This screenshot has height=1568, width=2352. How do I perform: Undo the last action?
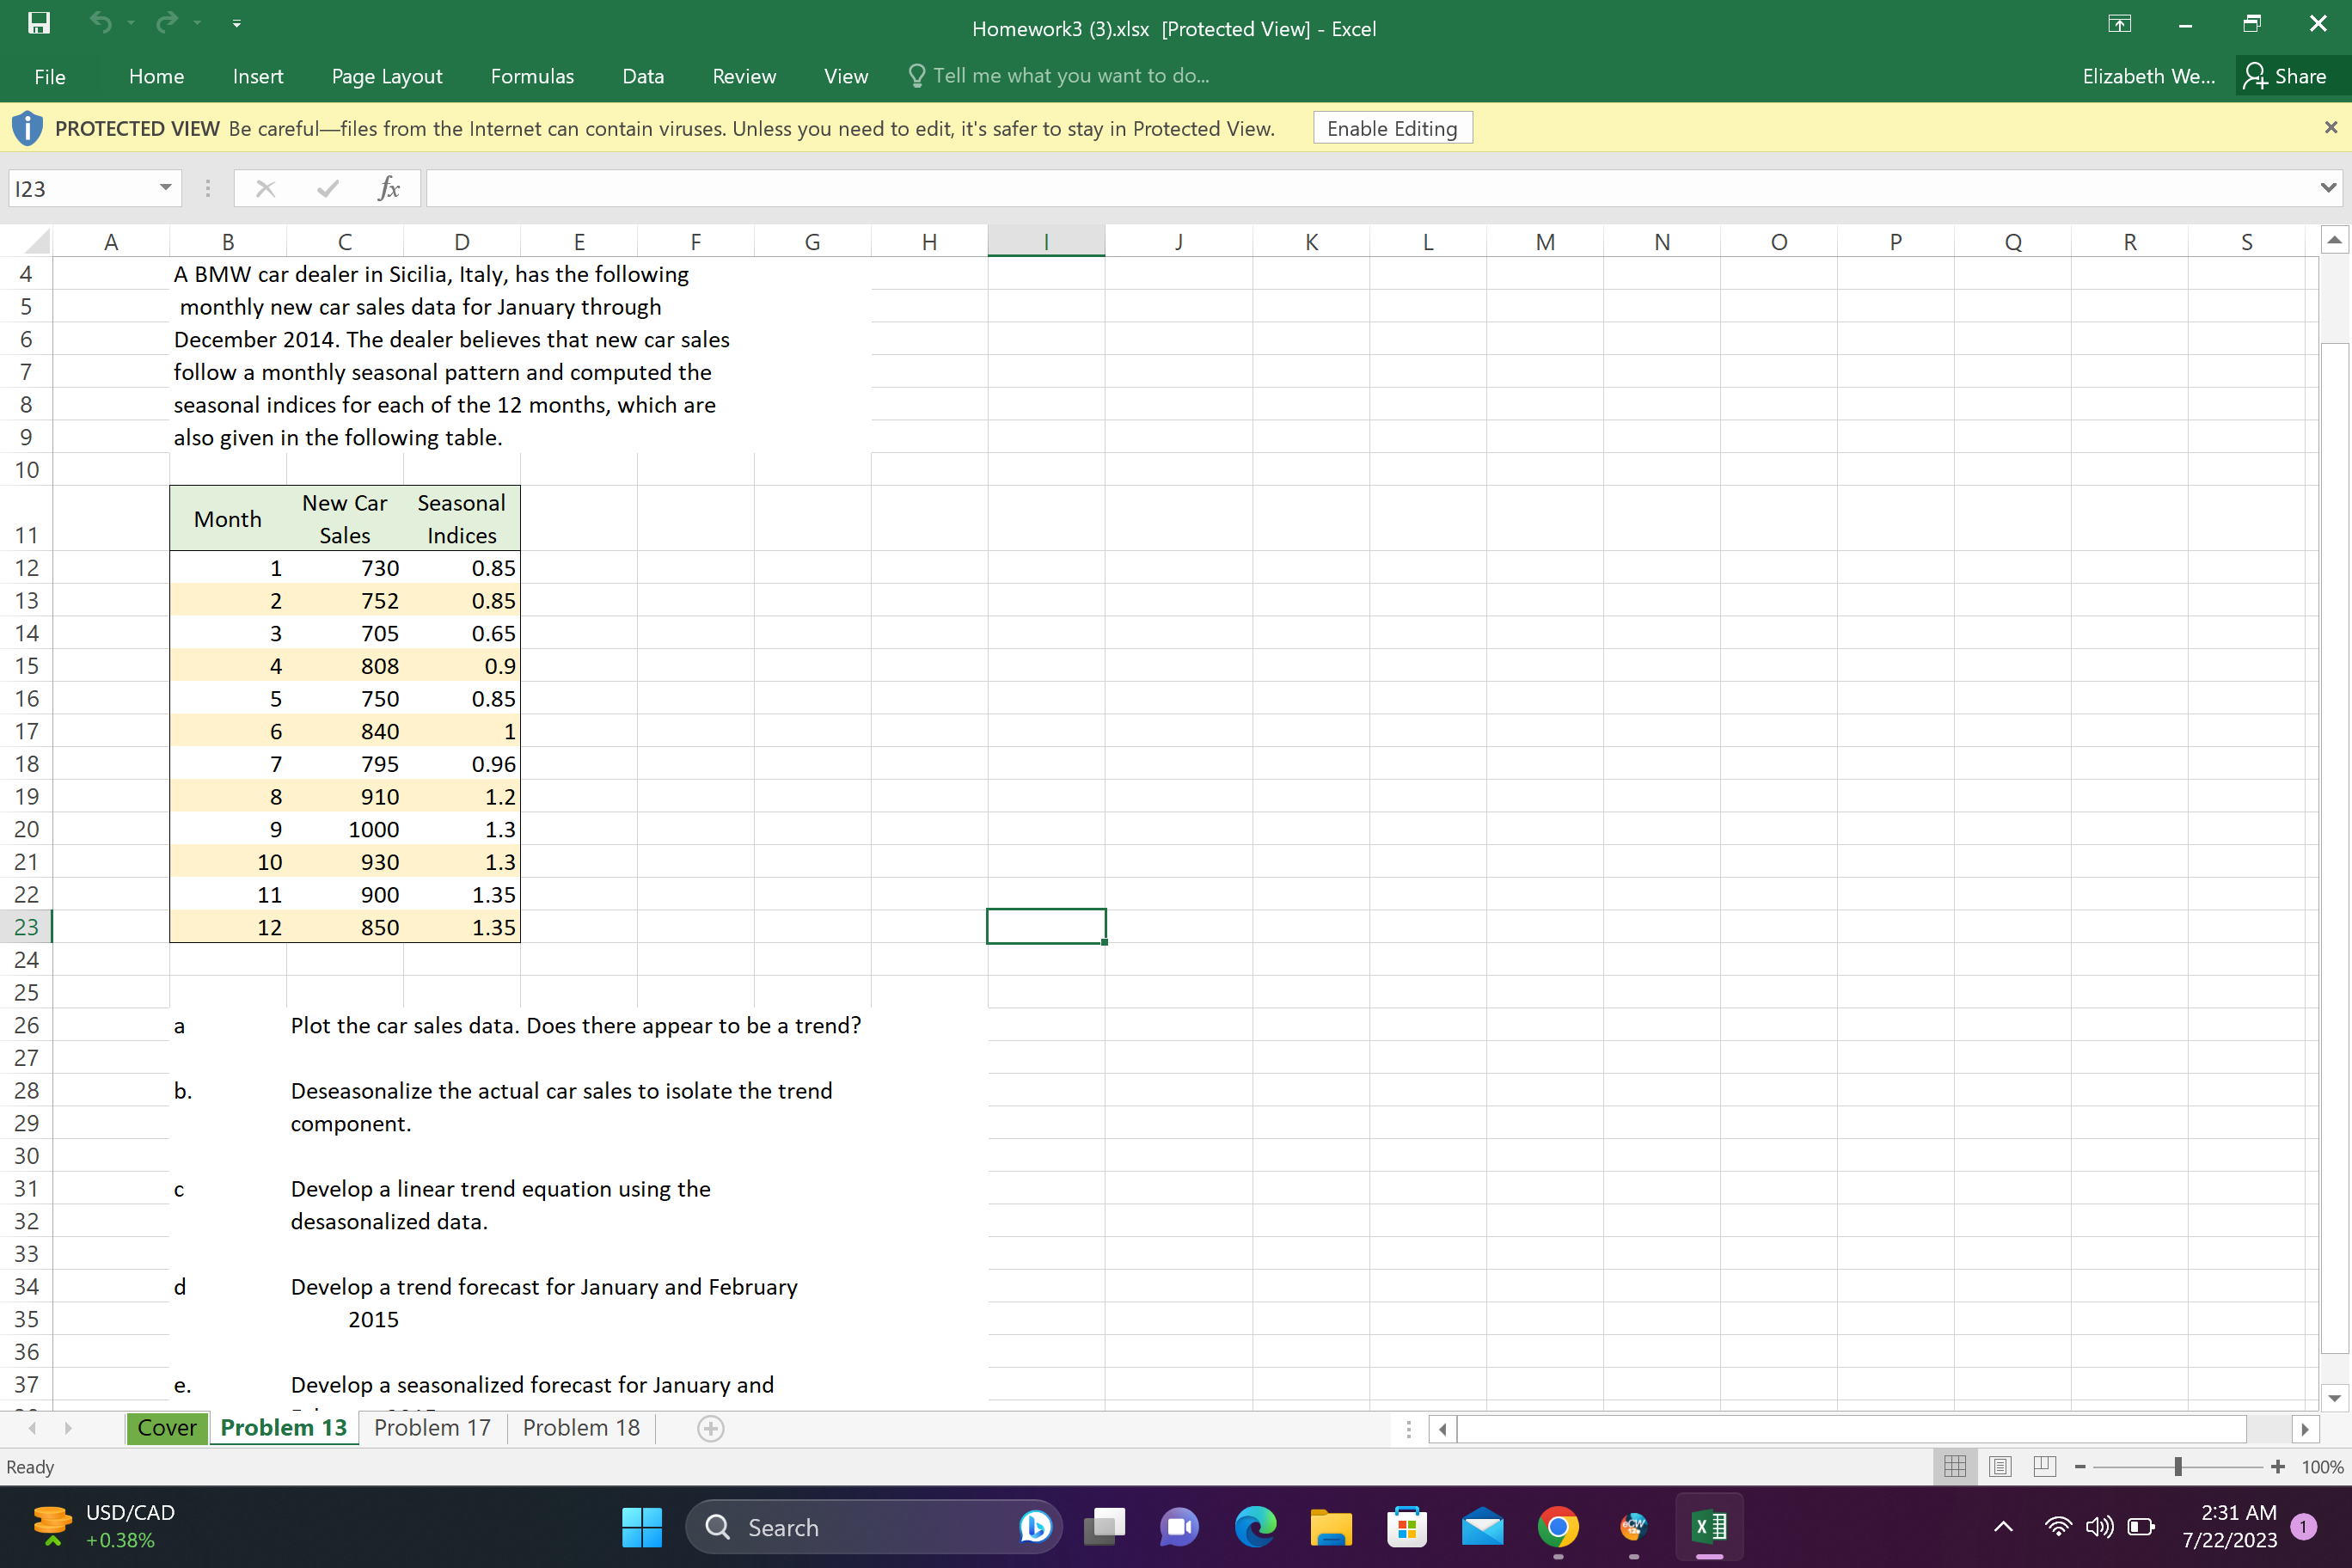pyautogui.click(x=100, y=22)
